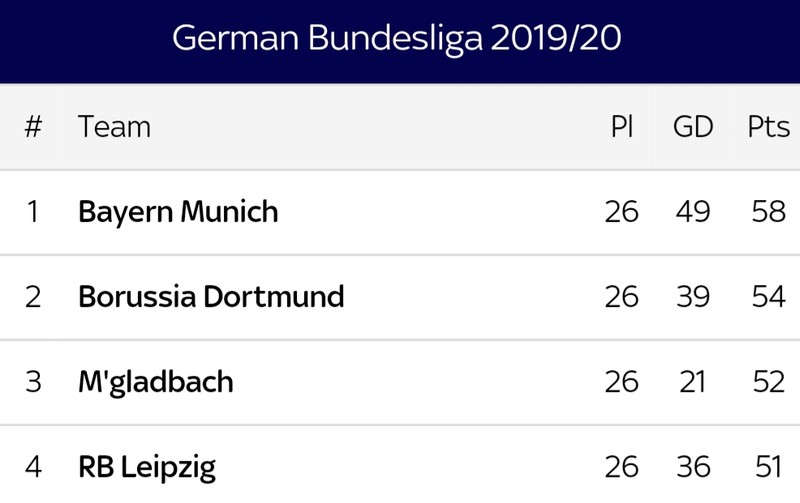Click the # position column header

(33, 127)
